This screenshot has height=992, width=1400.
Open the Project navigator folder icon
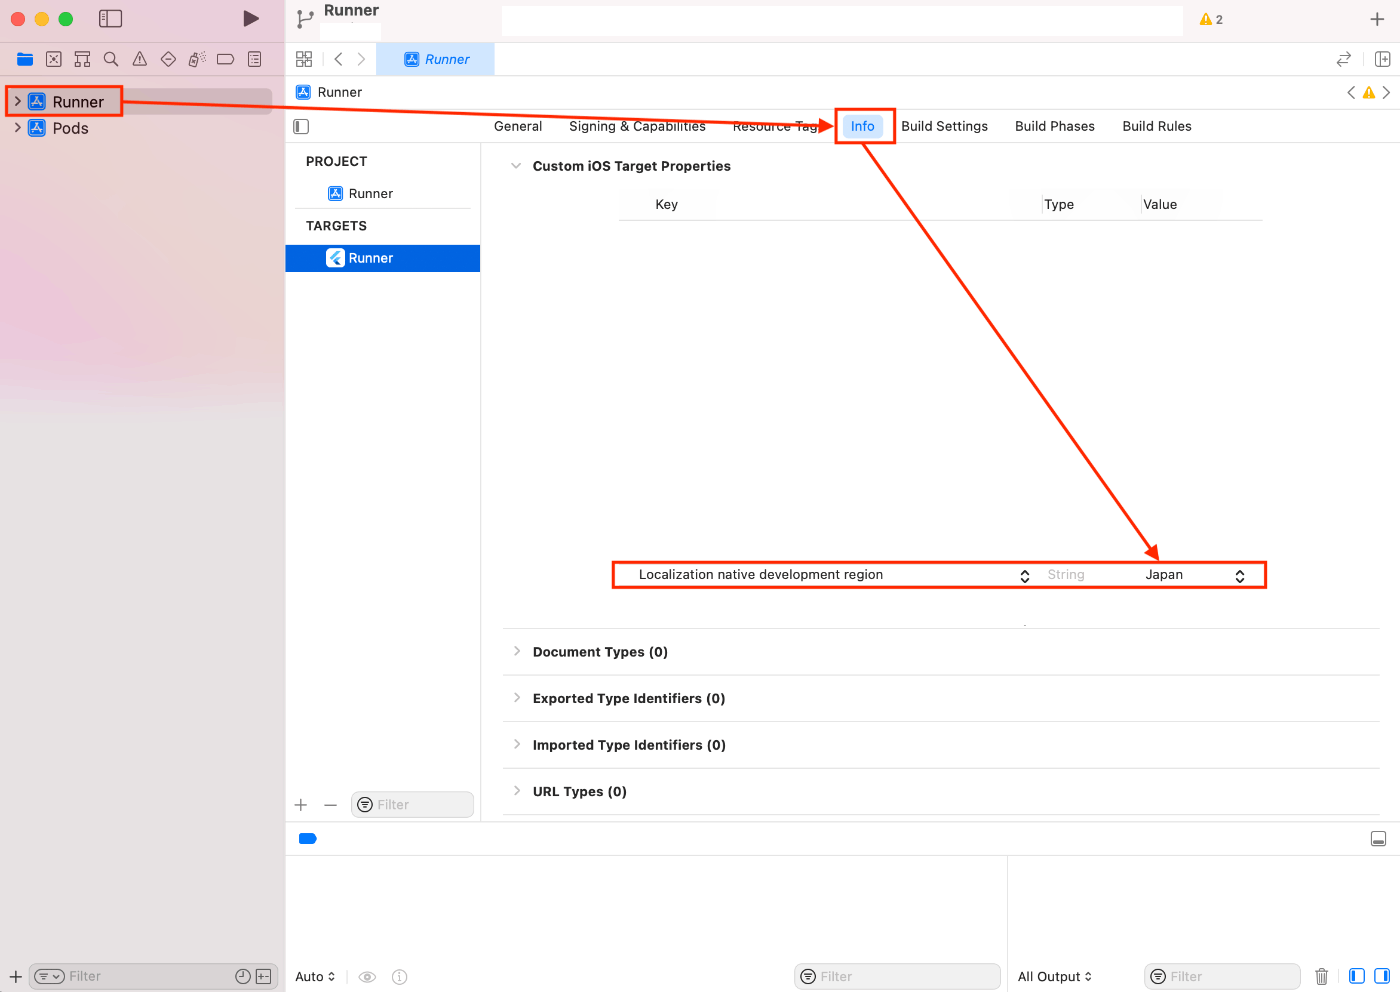click(x=25, y=60)
